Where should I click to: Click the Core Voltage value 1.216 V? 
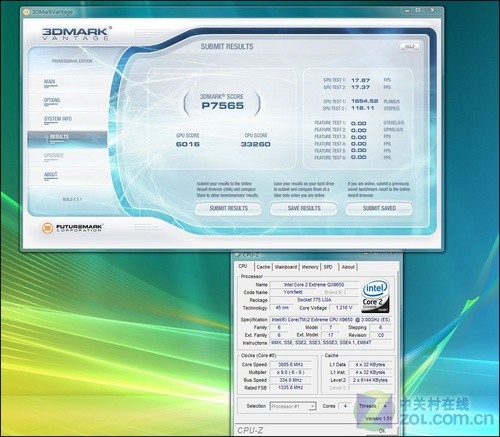click(343, 308)
